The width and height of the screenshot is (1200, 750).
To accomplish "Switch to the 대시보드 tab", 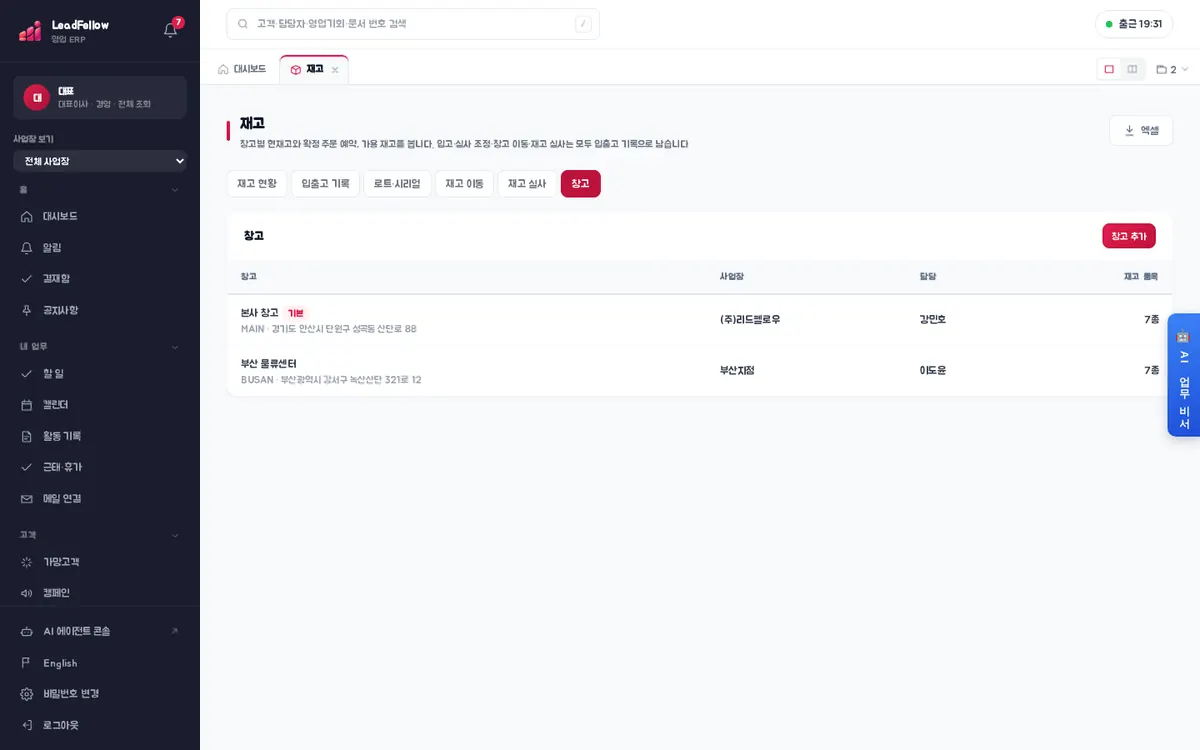I will (x=242, y=69).
